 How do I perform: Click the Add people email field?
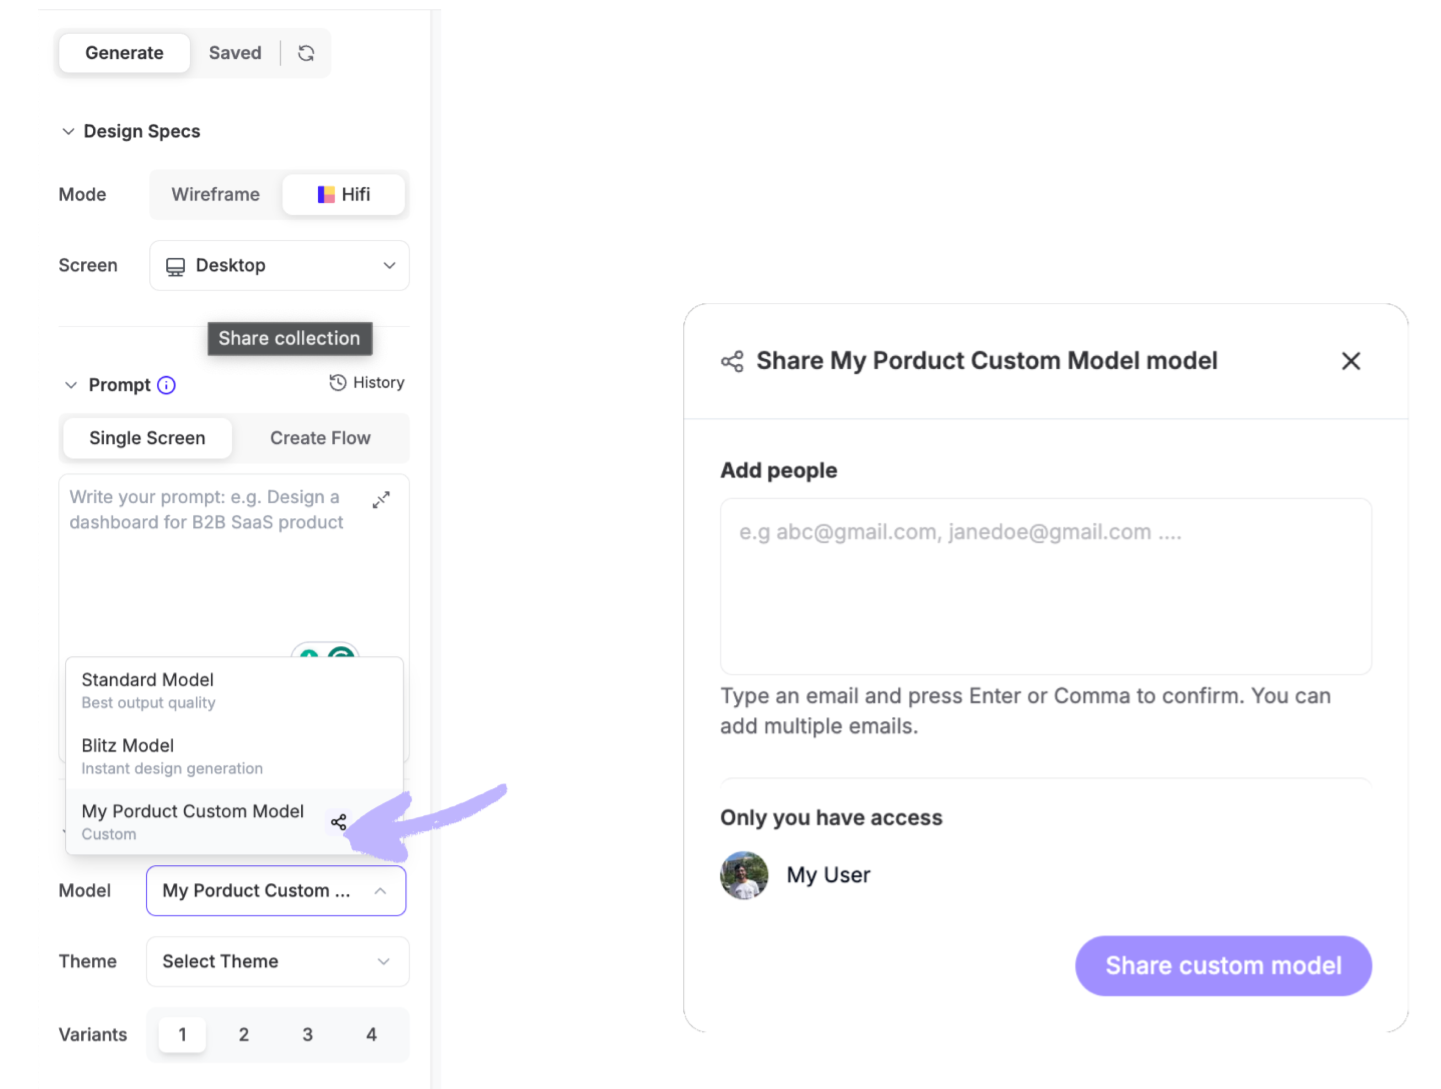(x=1045, y=586)
